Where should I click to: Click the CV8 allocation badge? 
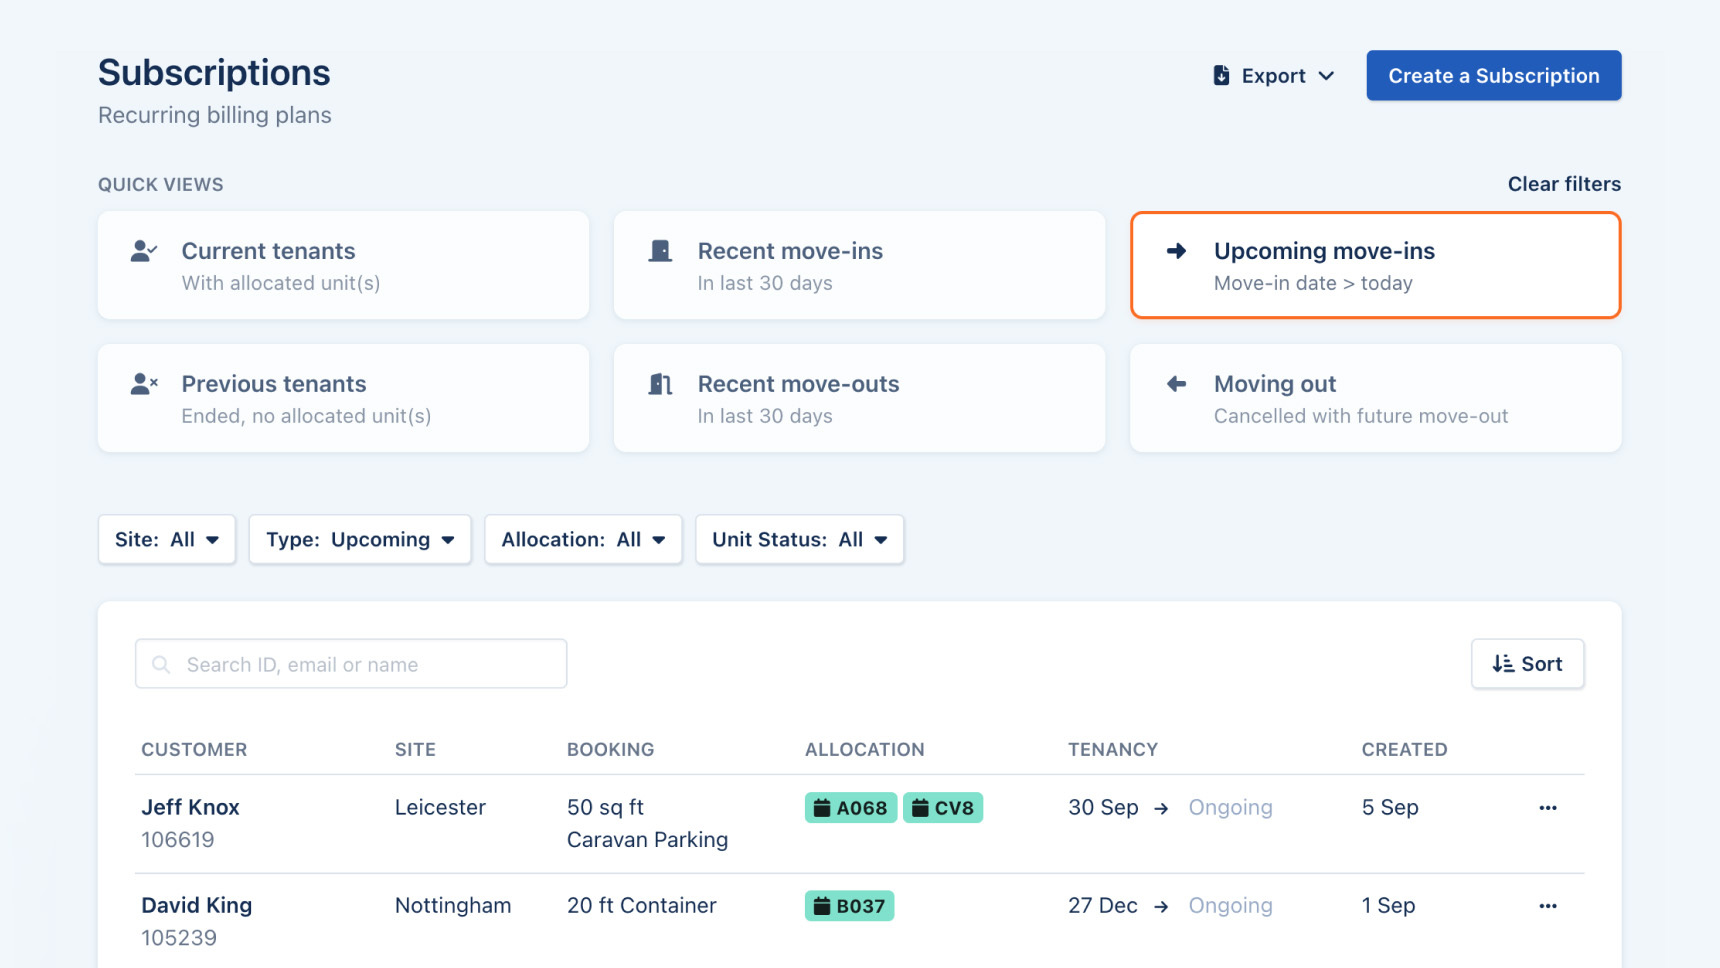[x=942, y=808]
